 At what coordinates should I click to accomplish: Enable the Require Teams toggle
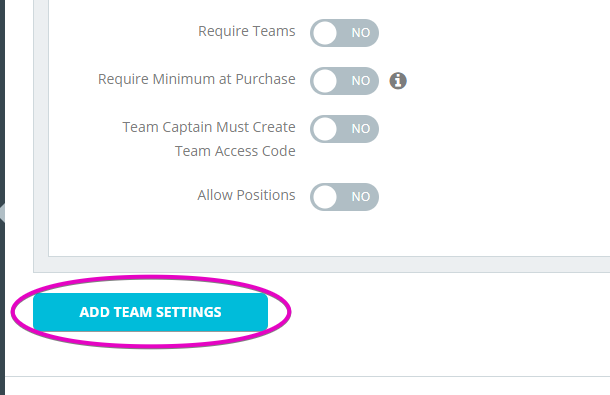(344, 33)
